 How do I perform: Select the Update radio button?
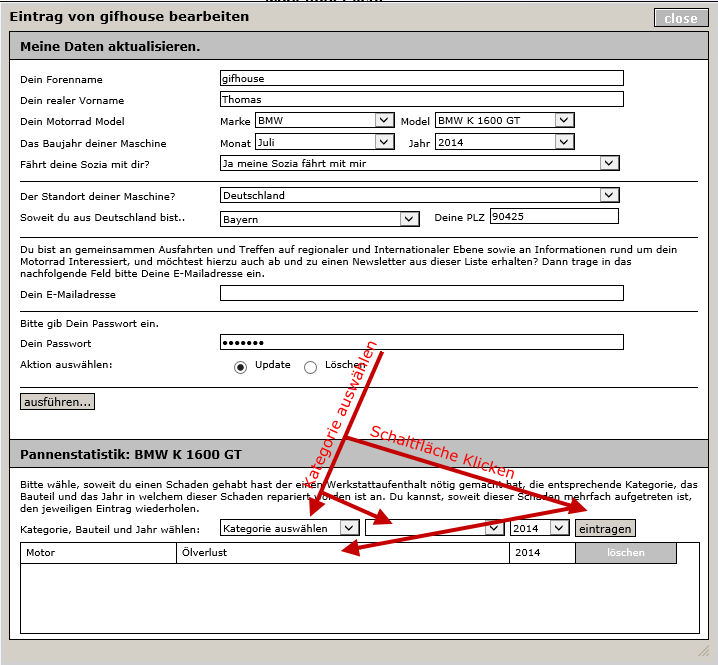(240, 367)
